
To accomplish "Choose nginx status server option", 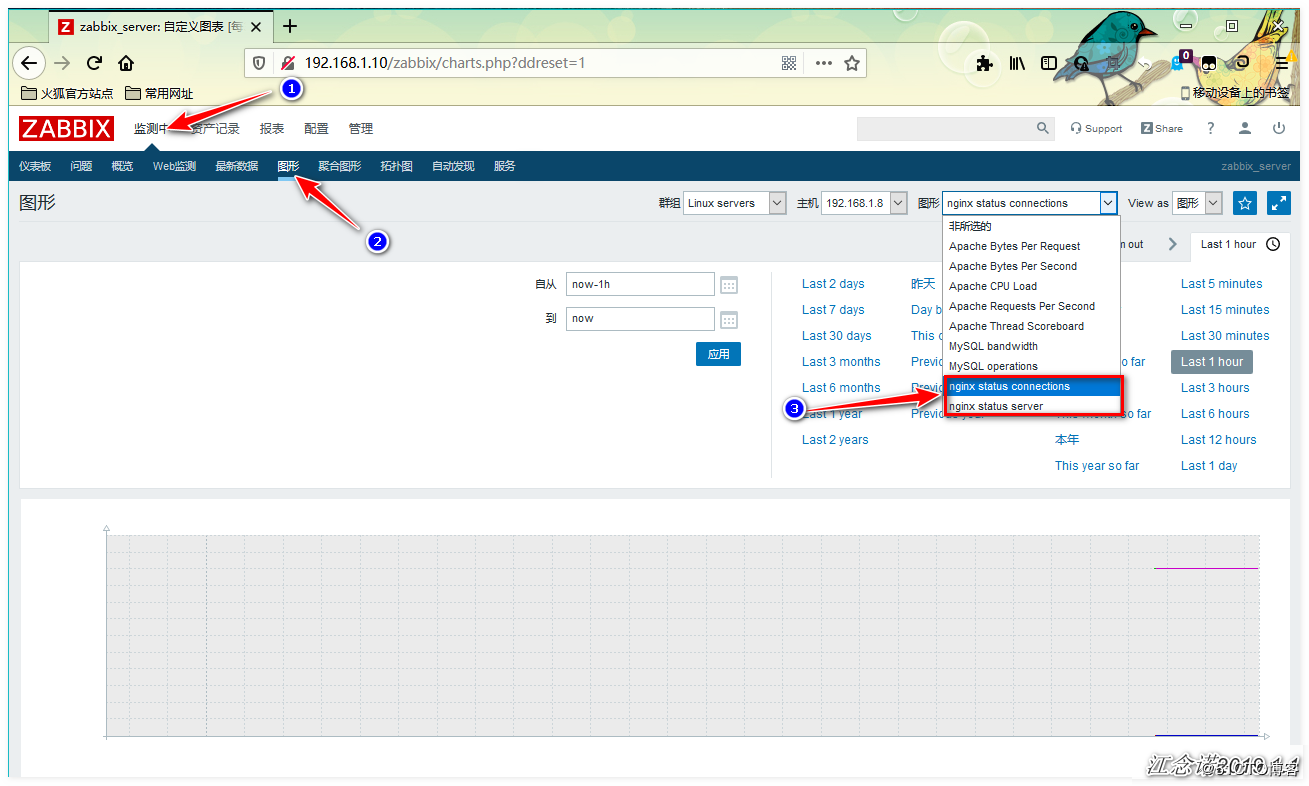I will point(1031,406).
